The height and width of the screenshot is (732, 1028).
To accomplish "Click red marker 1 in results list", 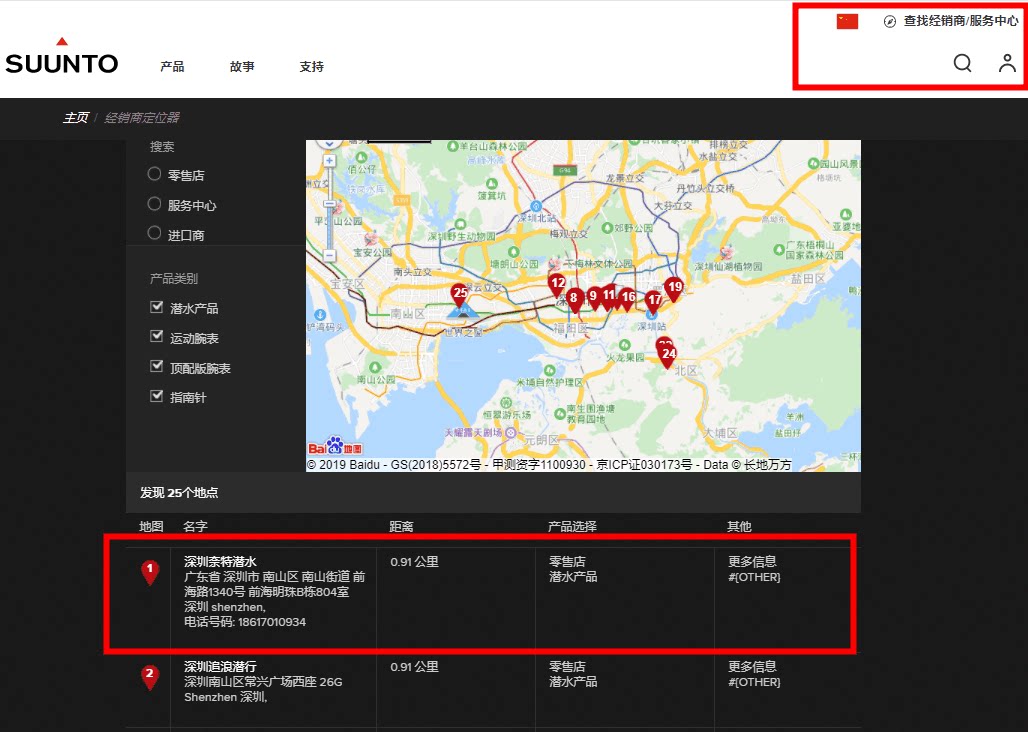I will coord(150,572).
